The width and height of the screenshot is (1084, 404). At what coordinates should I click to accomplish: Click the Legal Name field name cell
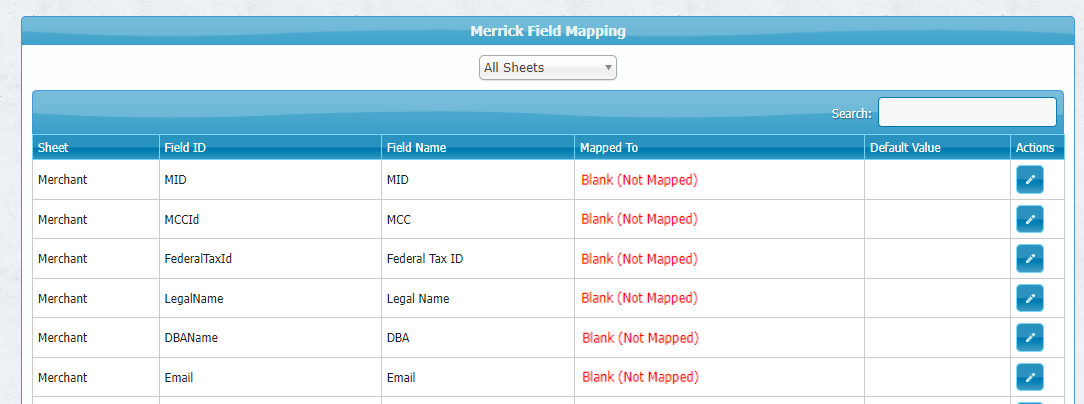(x=417, y=298)
